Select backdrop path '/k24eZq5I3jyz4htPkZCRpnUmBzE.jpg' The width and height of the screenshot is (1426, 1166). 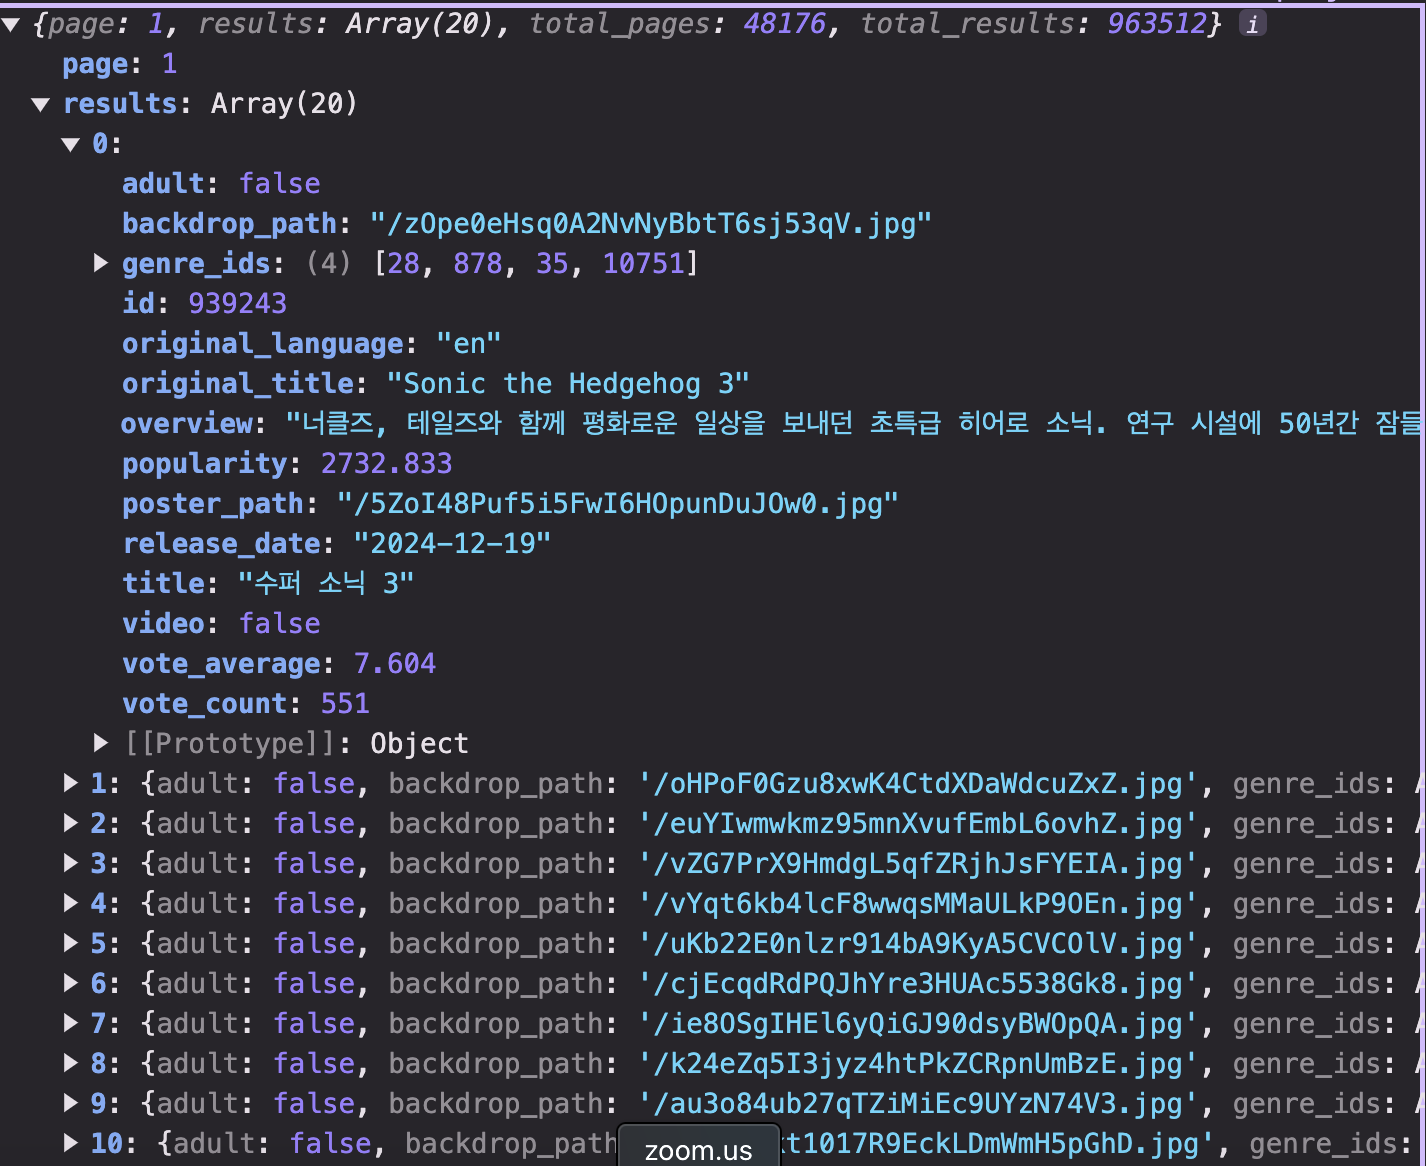[918, 1064]
